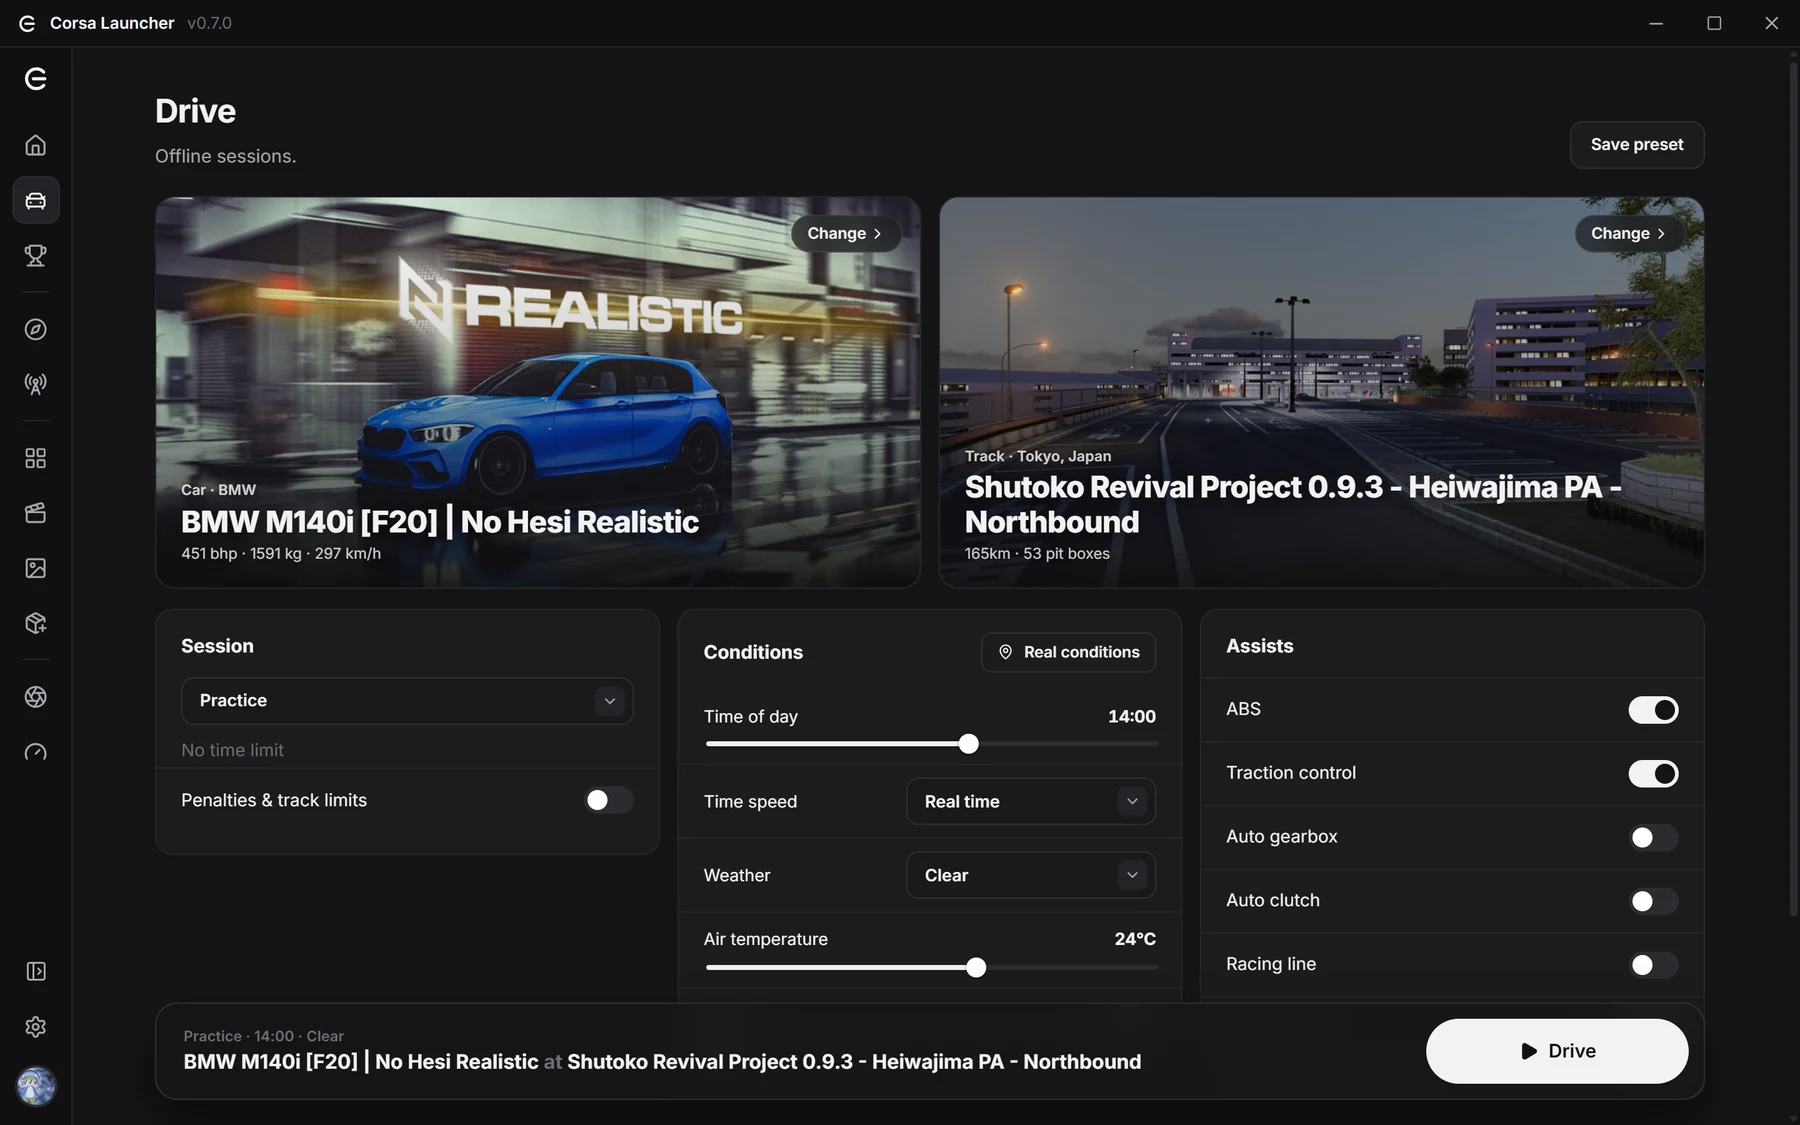Viewport: 1800px width, 1125px height.
Task: Open the clapperboard replays icon in sidebar
Action: coord(36,513)
